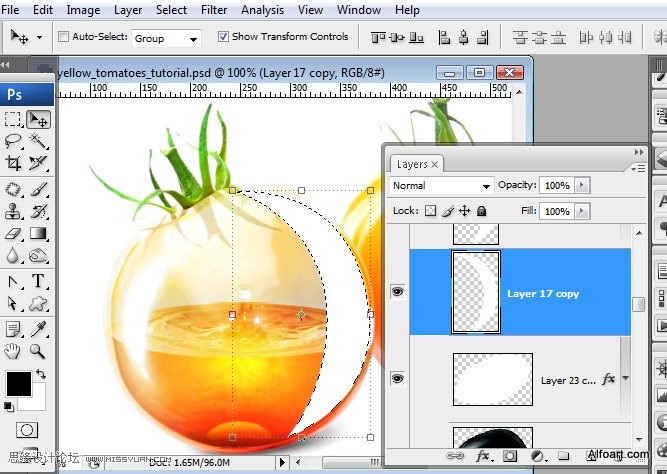The image size is (667, 474).
Task: Hide Layer 17 copy with eye icon
Action: pos(397,291)
